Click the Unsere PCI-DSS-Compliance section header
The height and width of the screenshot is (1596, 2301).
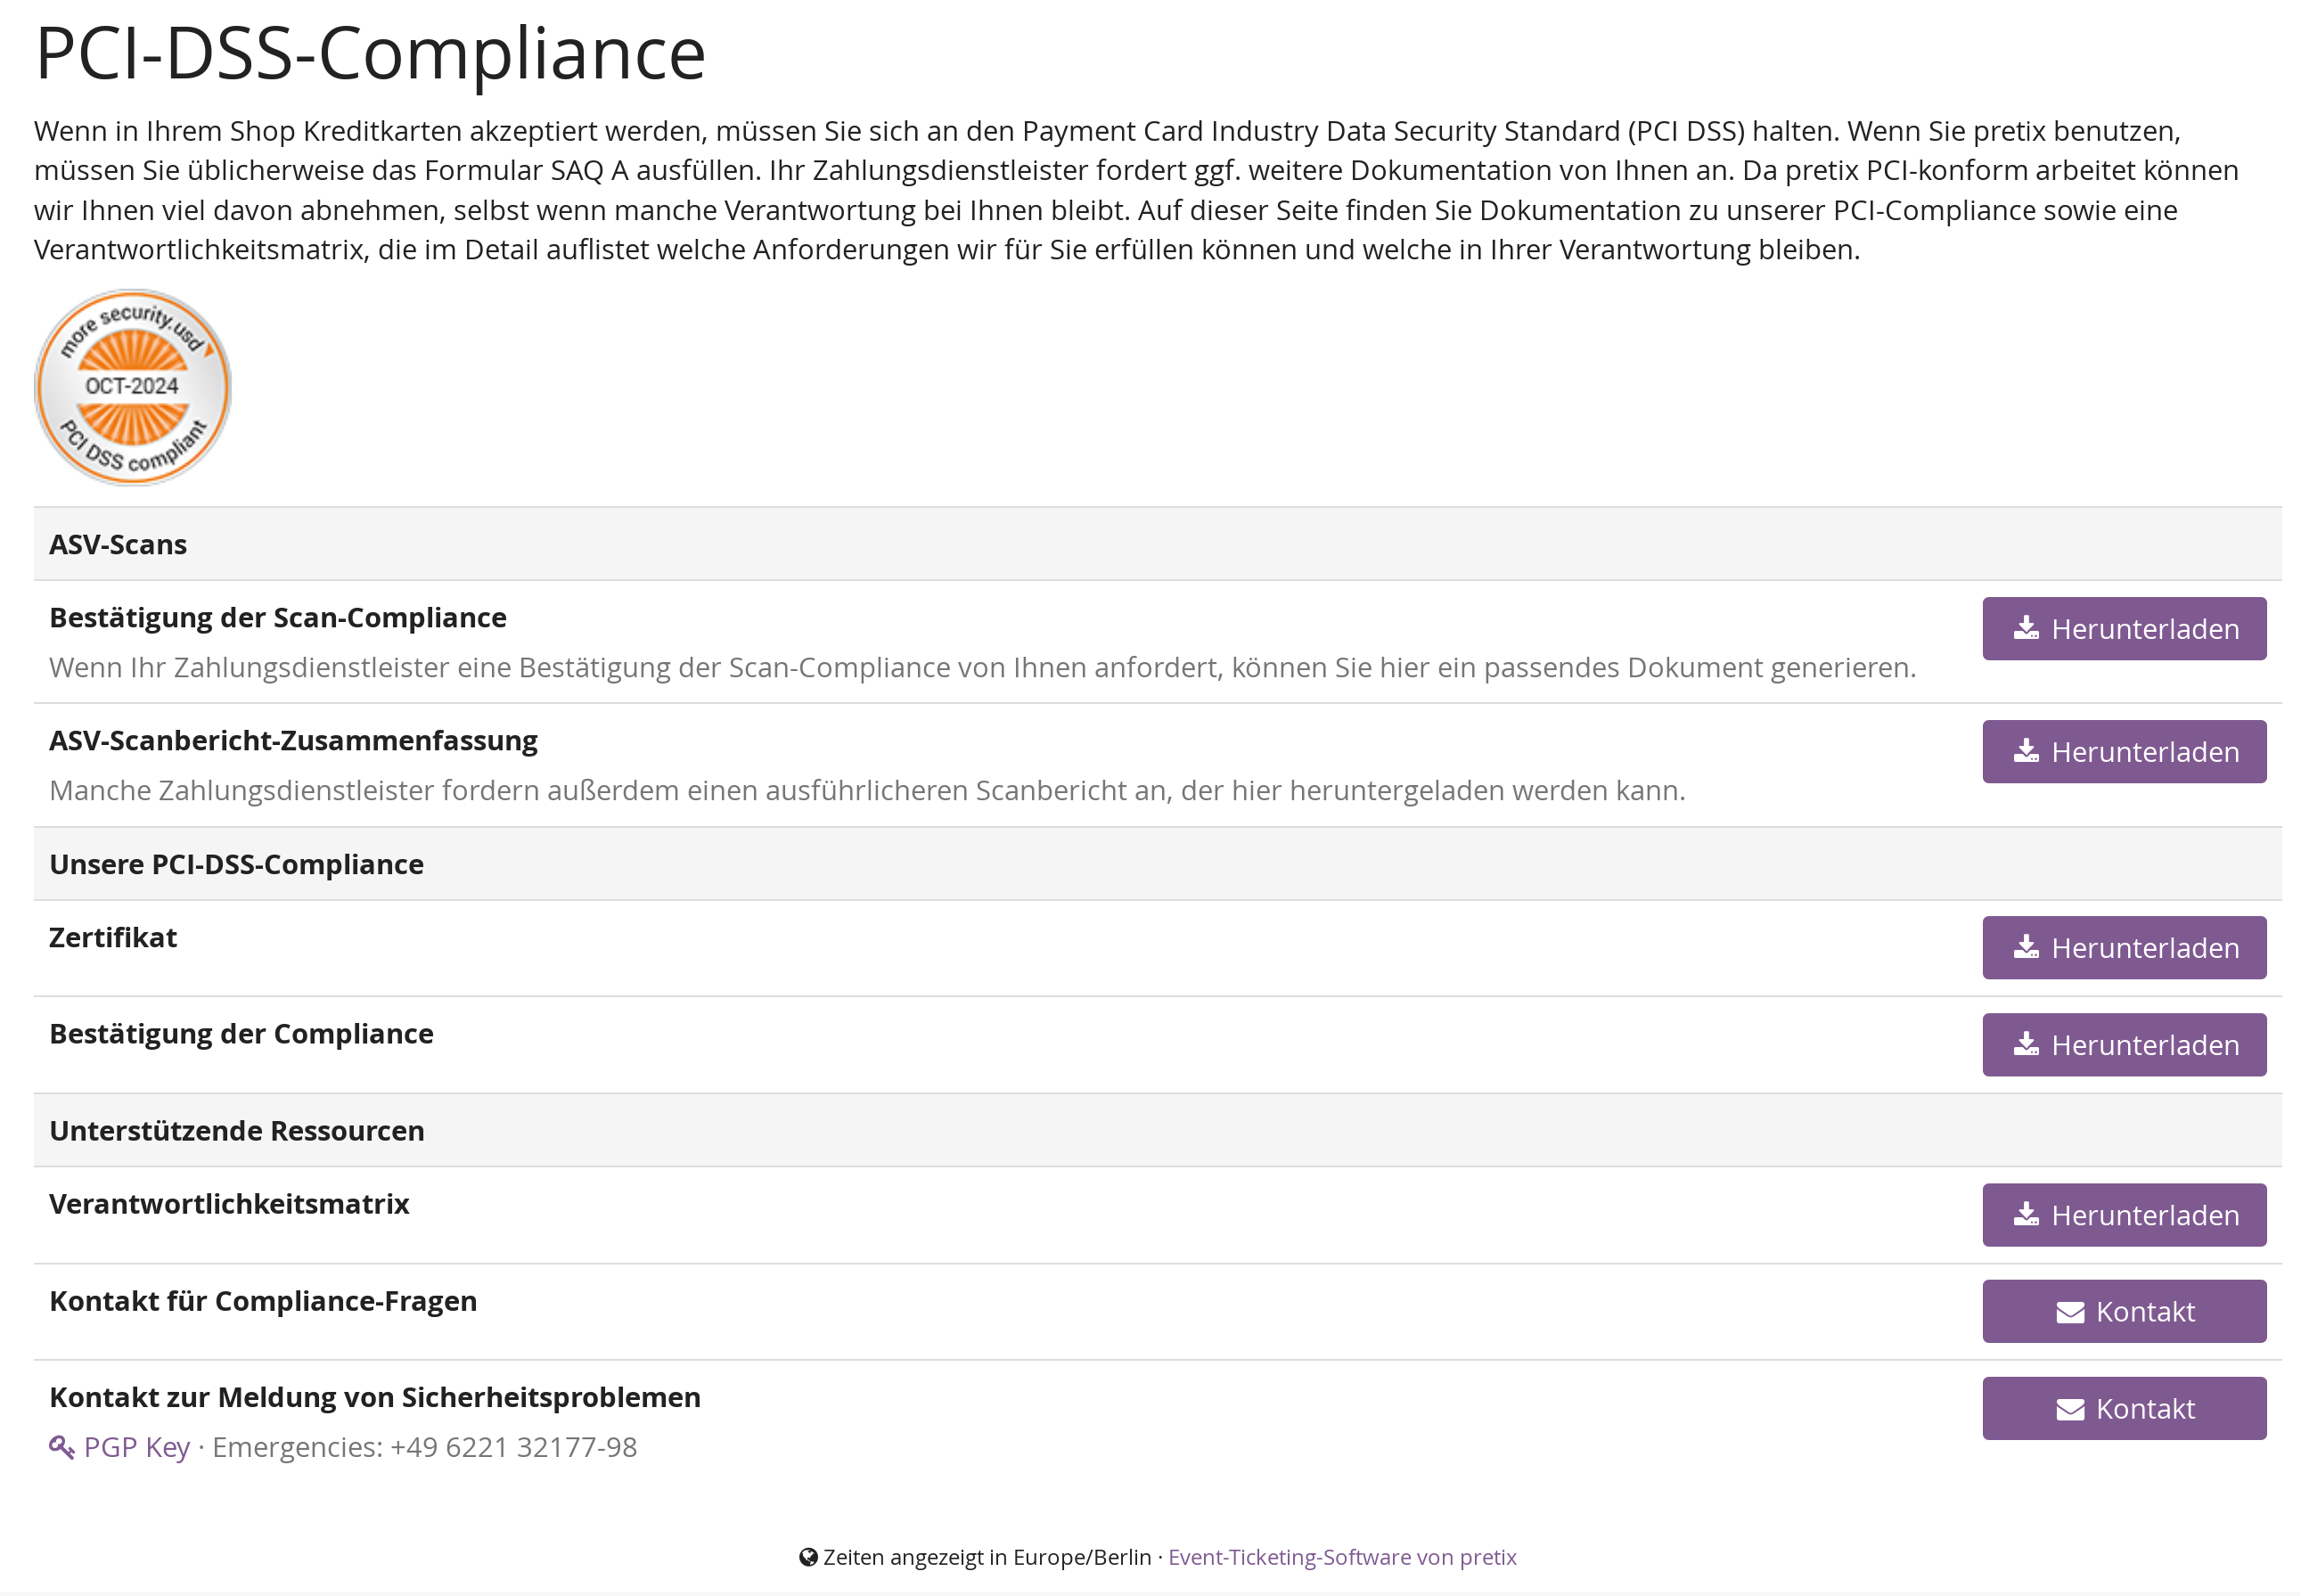point(236,864)
